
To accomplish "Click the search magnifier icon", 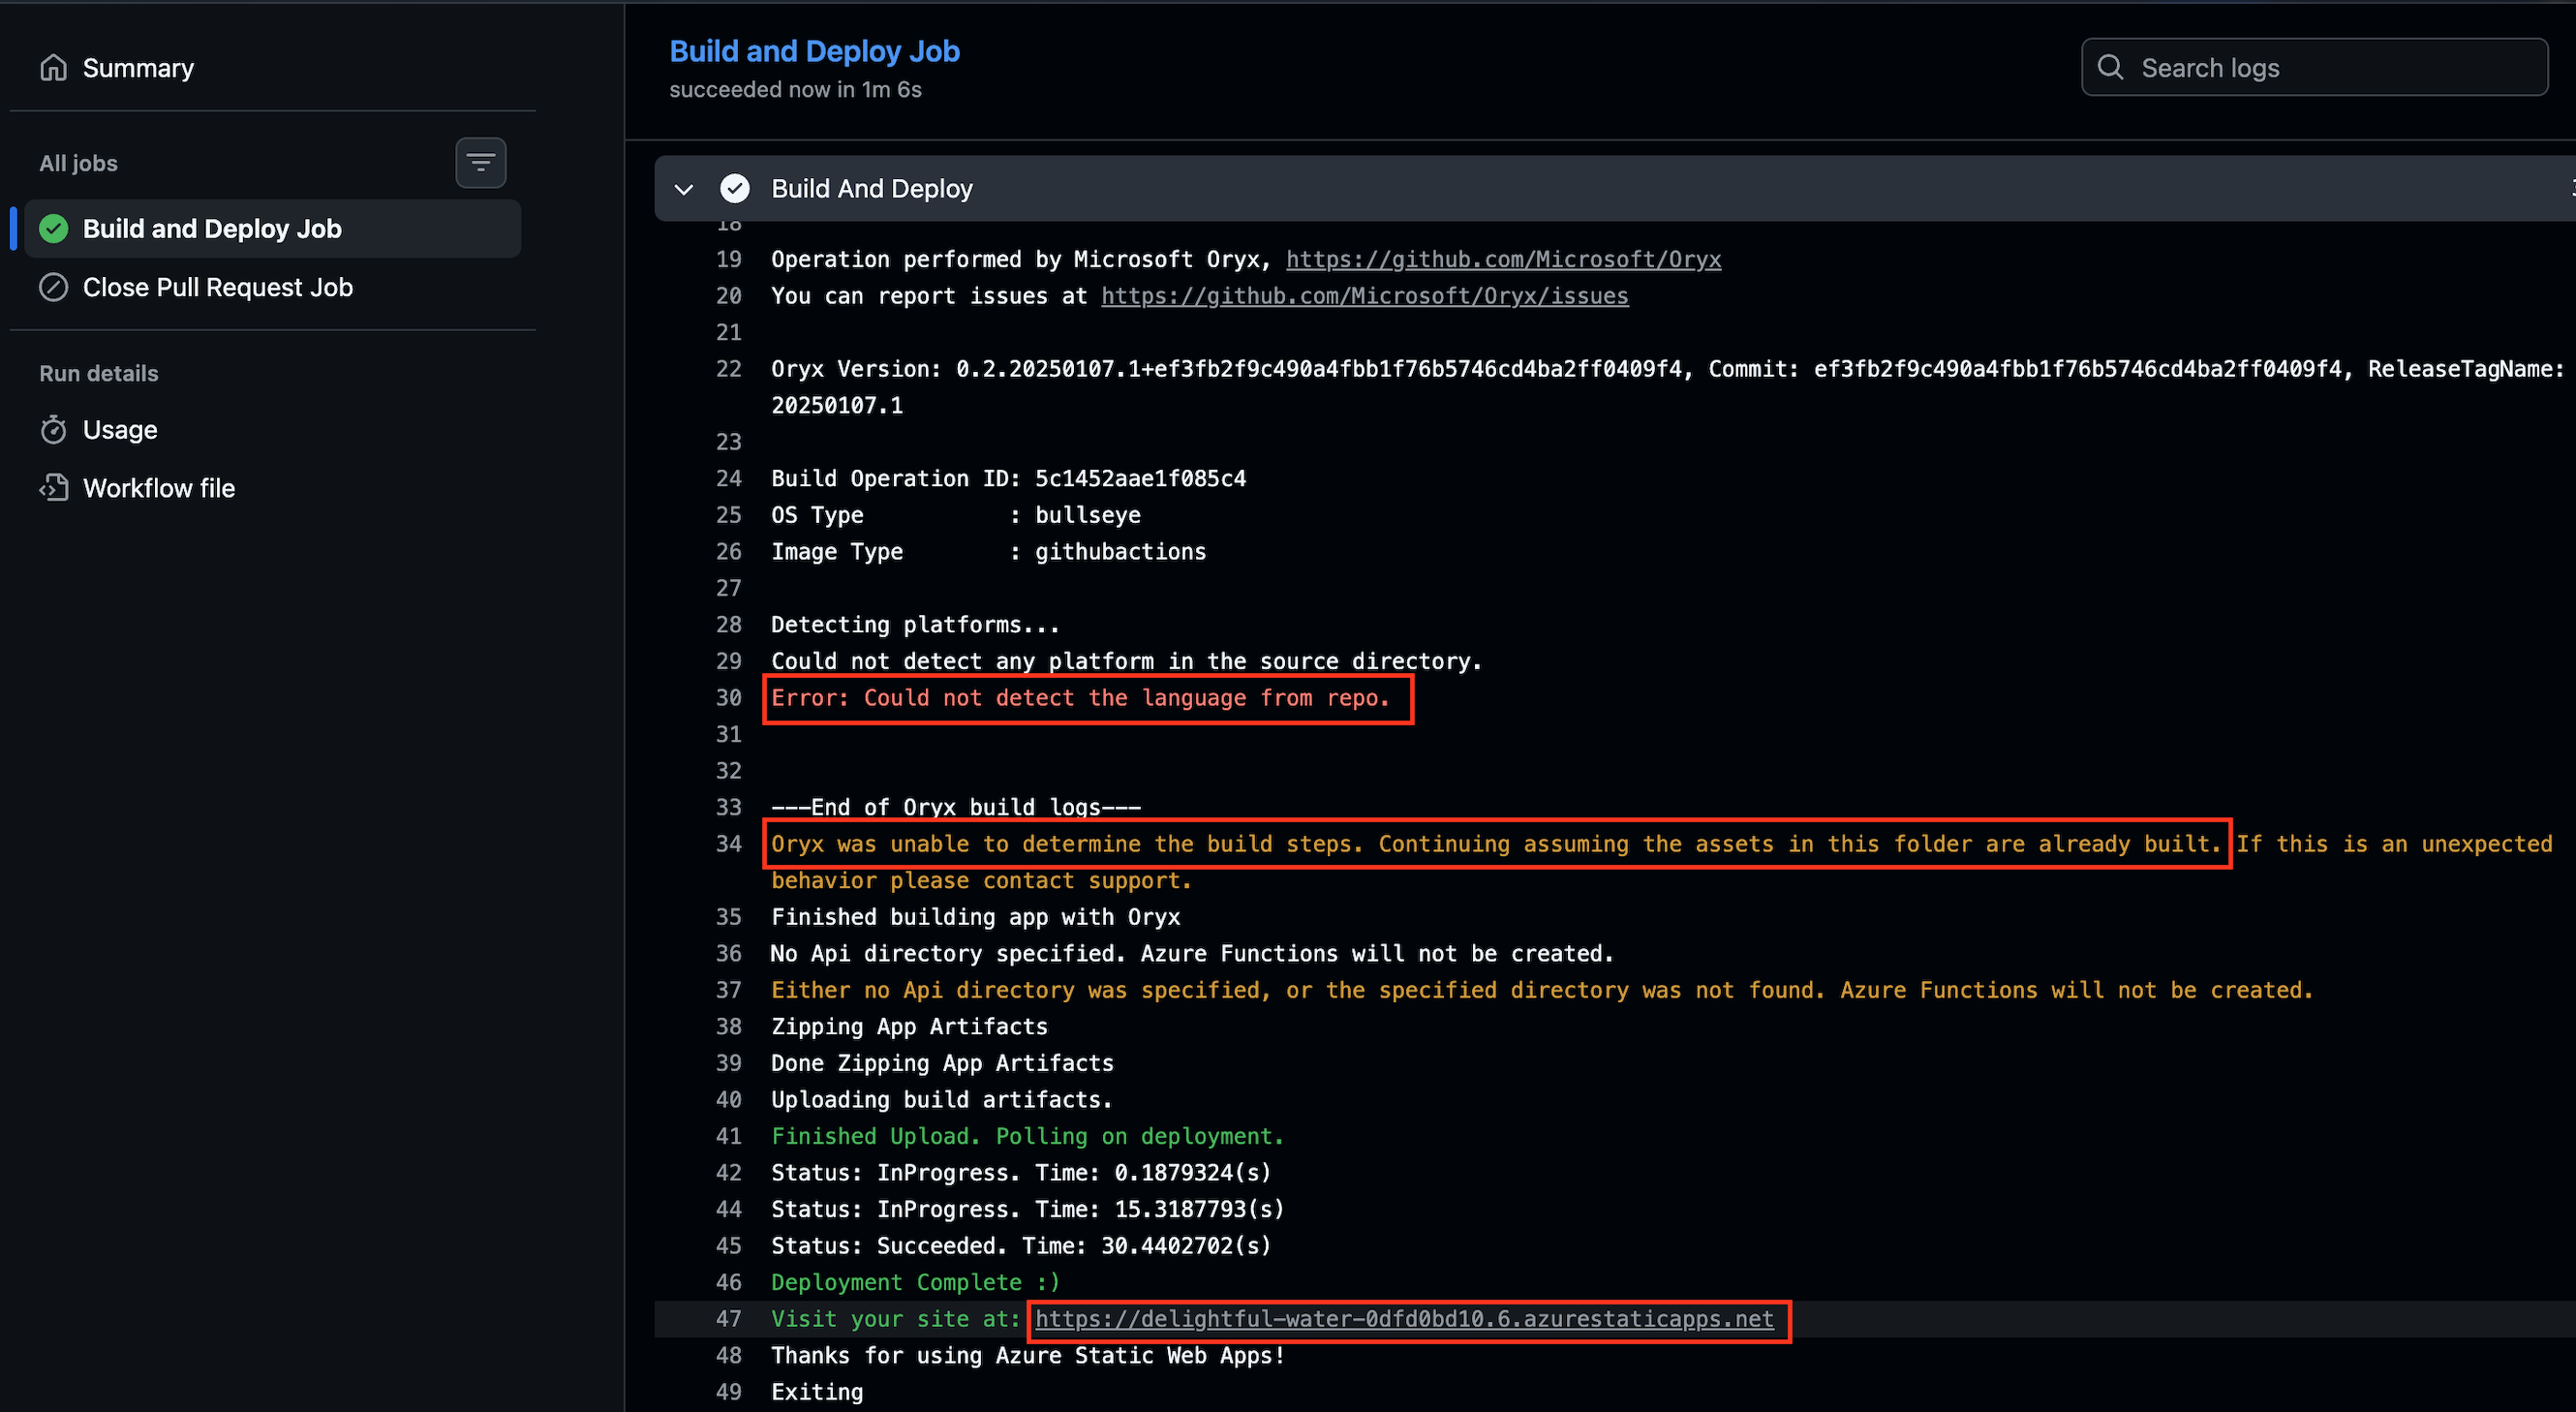I will click(2110, 67).
